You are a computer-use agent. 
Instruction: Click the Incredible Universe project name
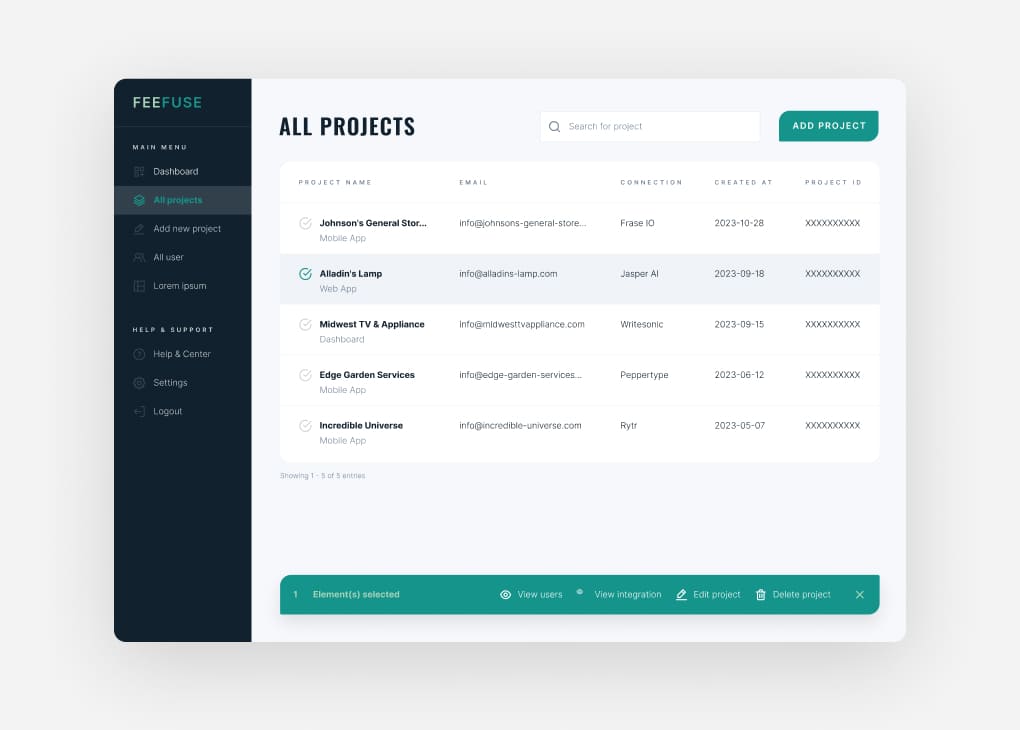click(361, 426)
